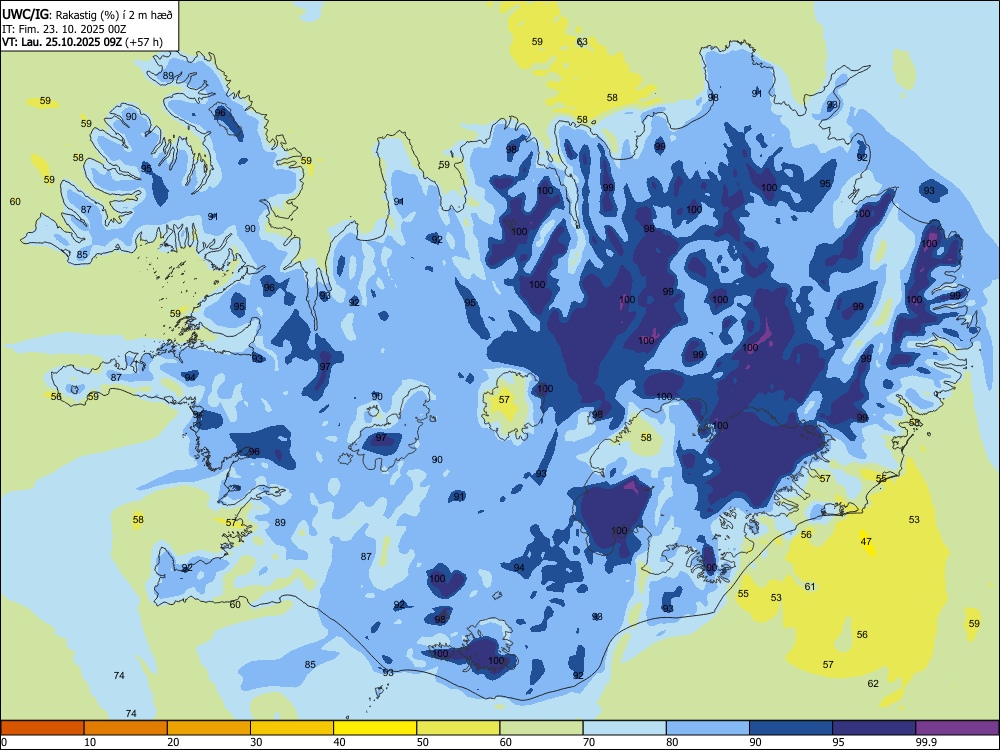Pick the 20–30 amber legend swatch
This screenshot has height=750, width=1000.
point(209,728)
